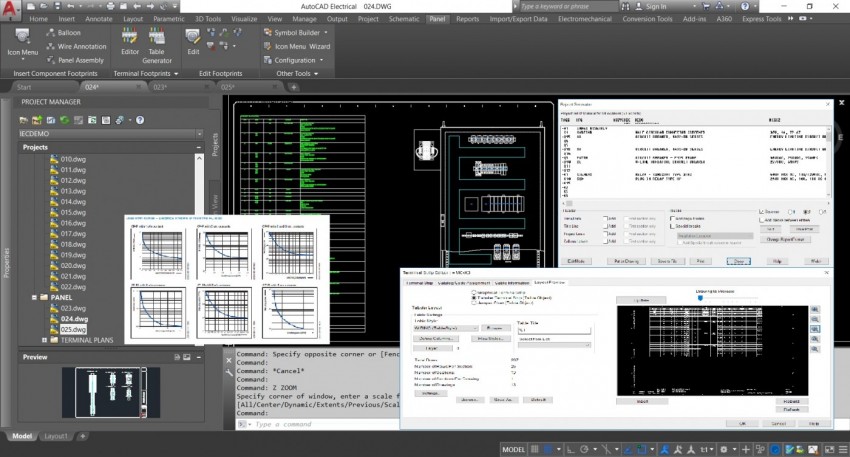Switch to the Reports ribbon tab
Image resolution: width=850 pixels, height=457 pixels.
point(467,19)
